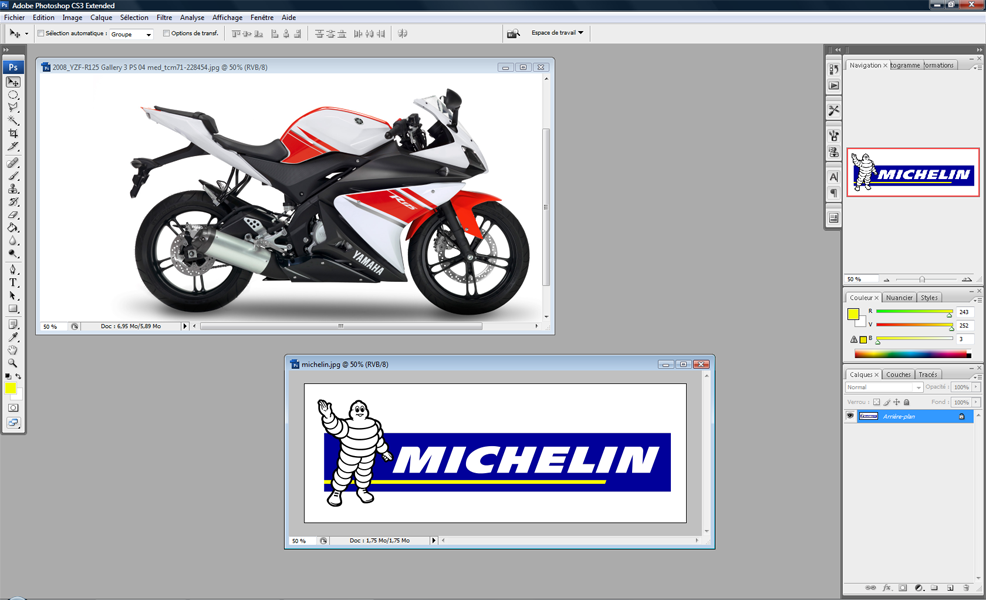Image resolution: width=986 pixels, height=600 pixels.
Task: Open the Espace de travail dropdown
Action: pos(557,33)
